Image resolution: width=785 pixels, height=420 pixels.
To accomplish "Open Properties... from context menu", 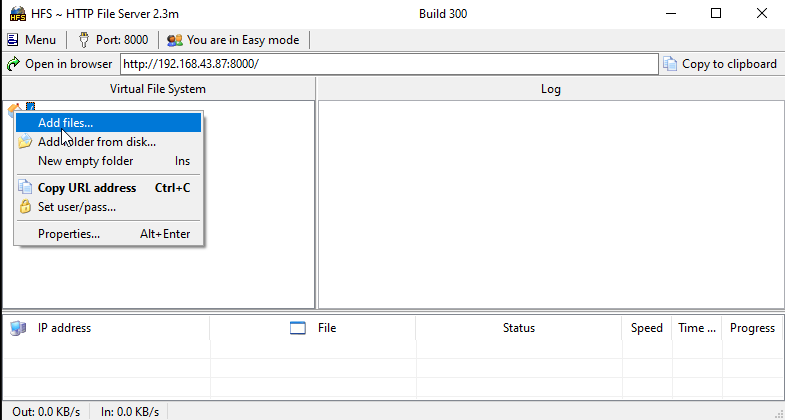I will pyautogui.click(x=108, y=234).
